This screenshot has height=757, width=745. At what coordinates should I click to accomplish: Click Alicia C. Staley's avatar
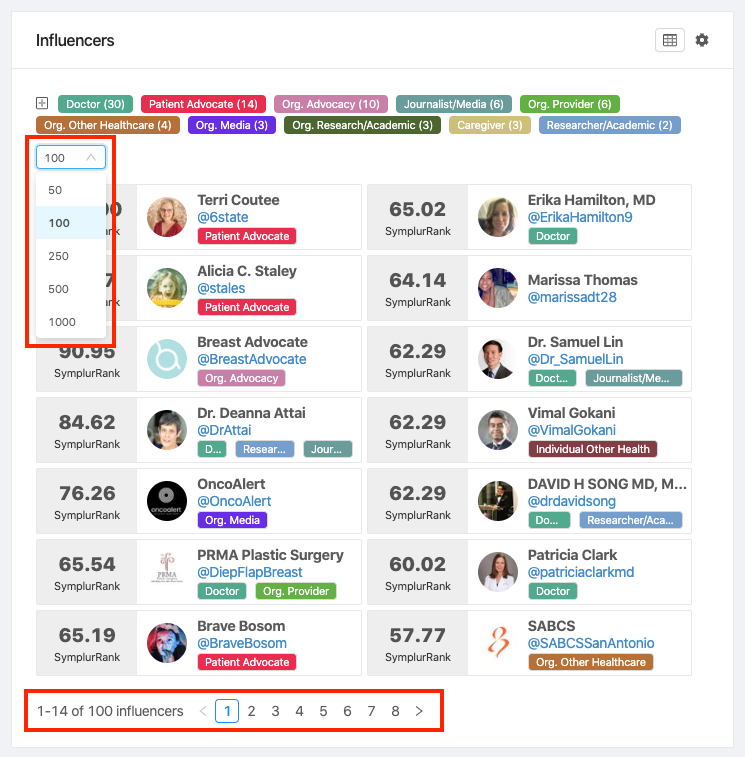167,288
